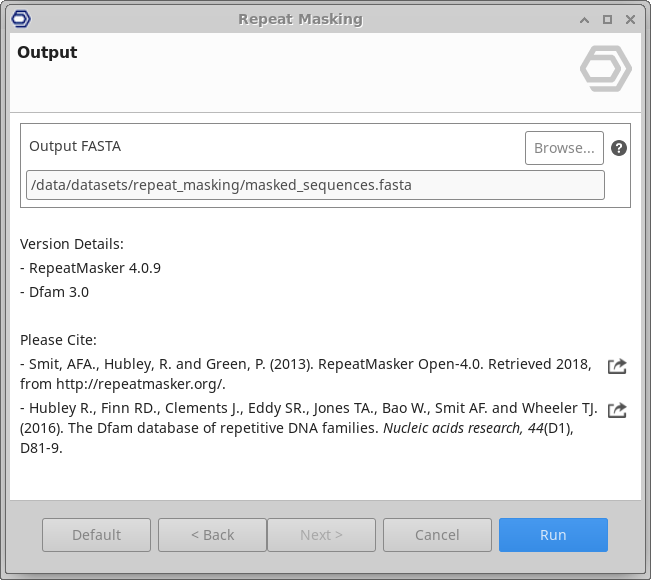651x580 pixels.
Task: Go back to the previous wizard page
Action: point(212,535)
